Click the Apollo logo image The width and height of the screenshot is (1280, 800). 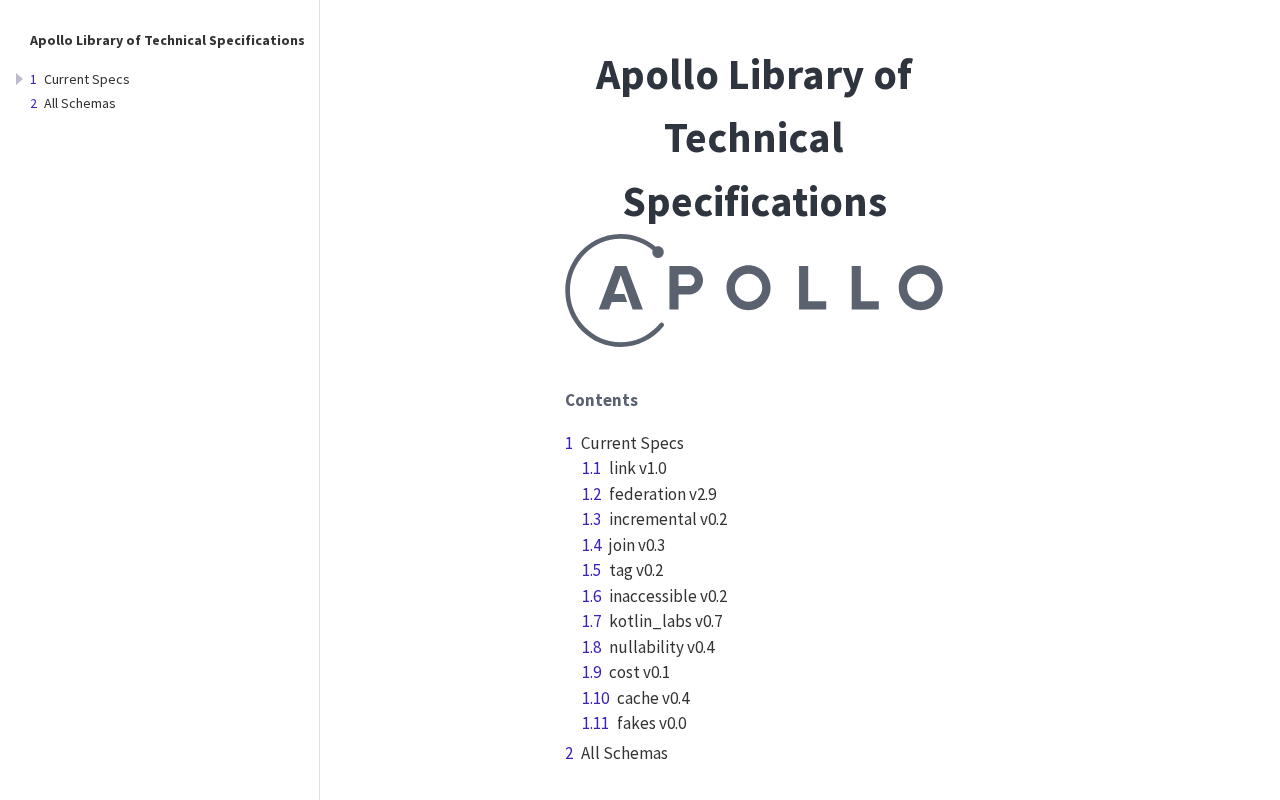click(x=753, y=290)
